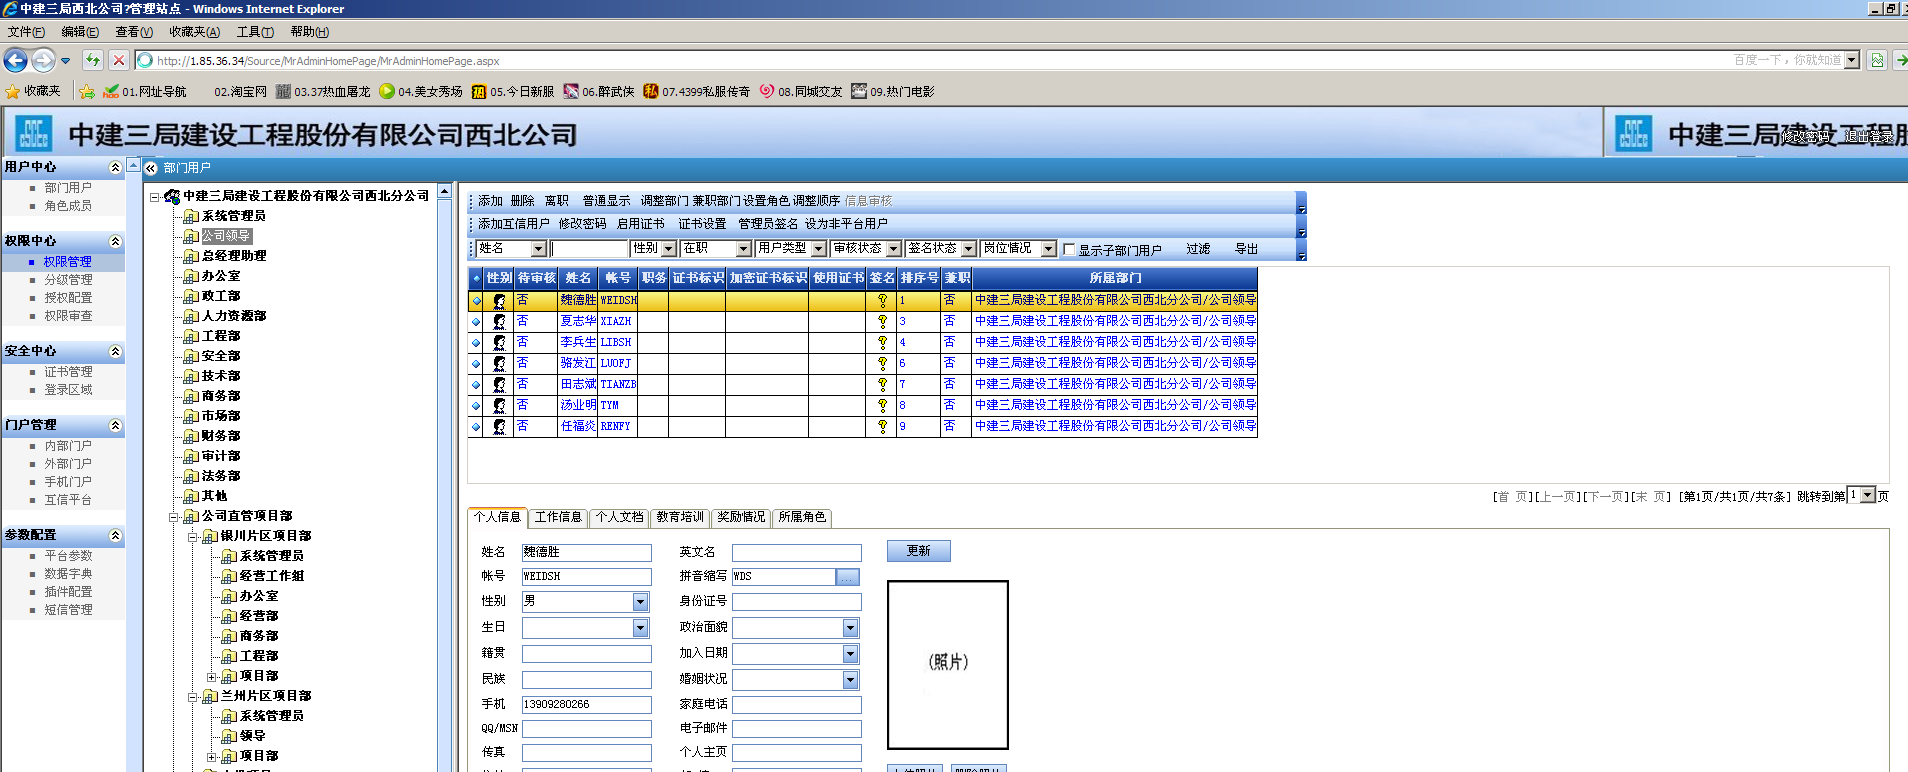Click the root company tree node icon
The width and height of the screenshot is (1908, 772).
pyautogui.click(x=172, y=196)
